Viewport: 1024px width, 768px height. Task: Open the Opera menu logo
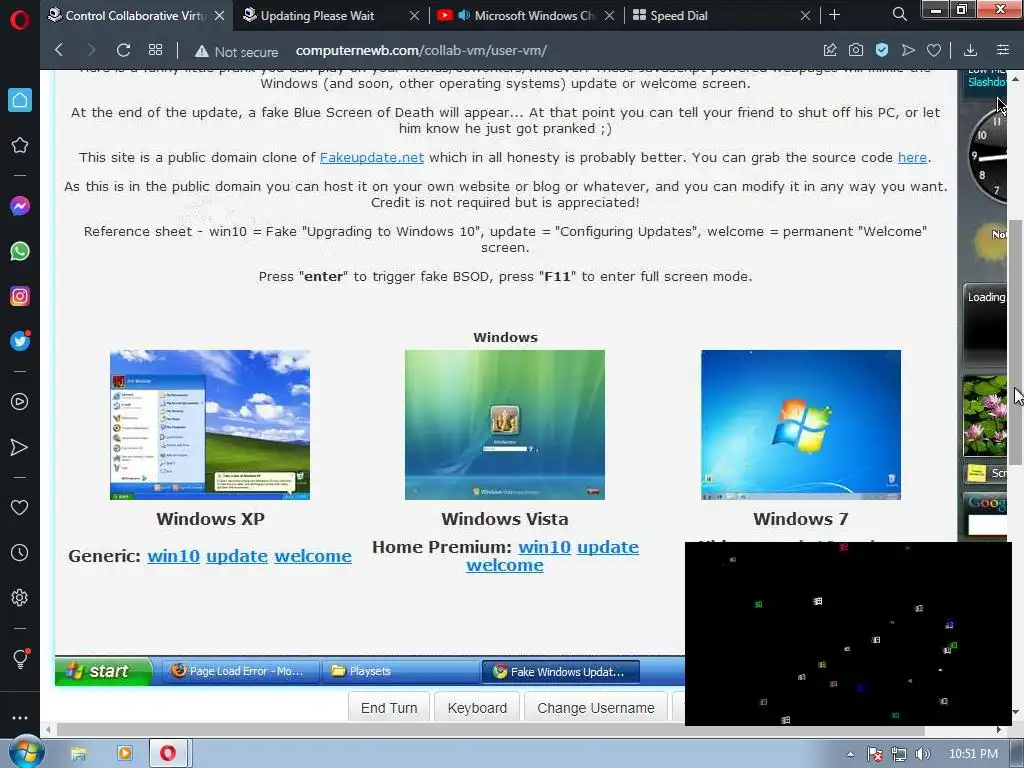point(20,20)
